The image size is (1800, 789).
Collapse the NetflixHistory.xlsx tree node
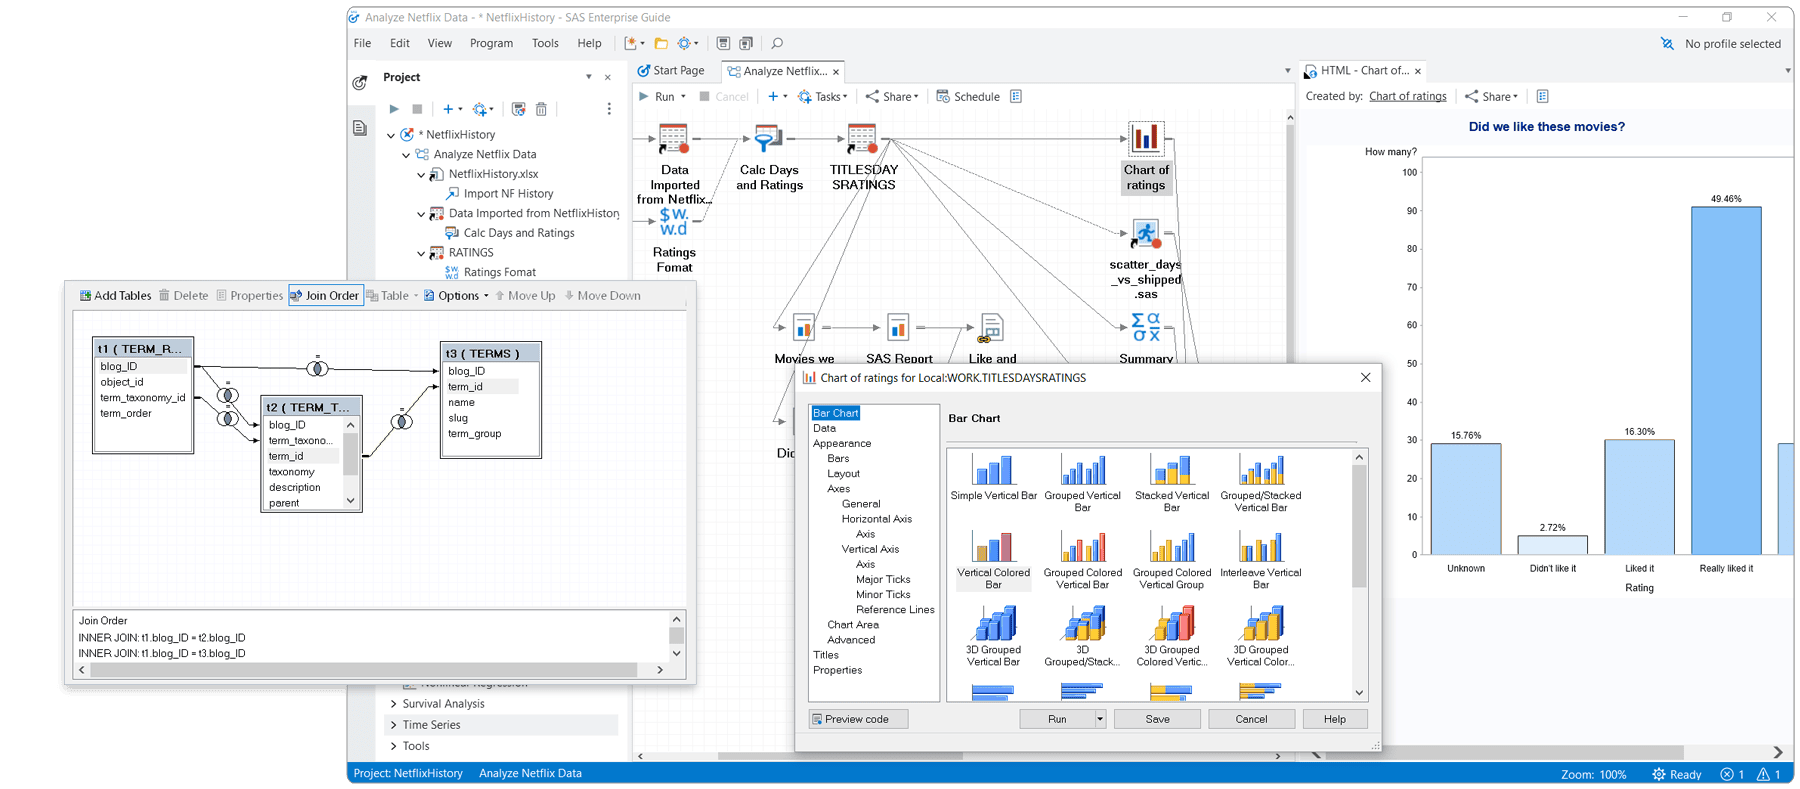421,174
